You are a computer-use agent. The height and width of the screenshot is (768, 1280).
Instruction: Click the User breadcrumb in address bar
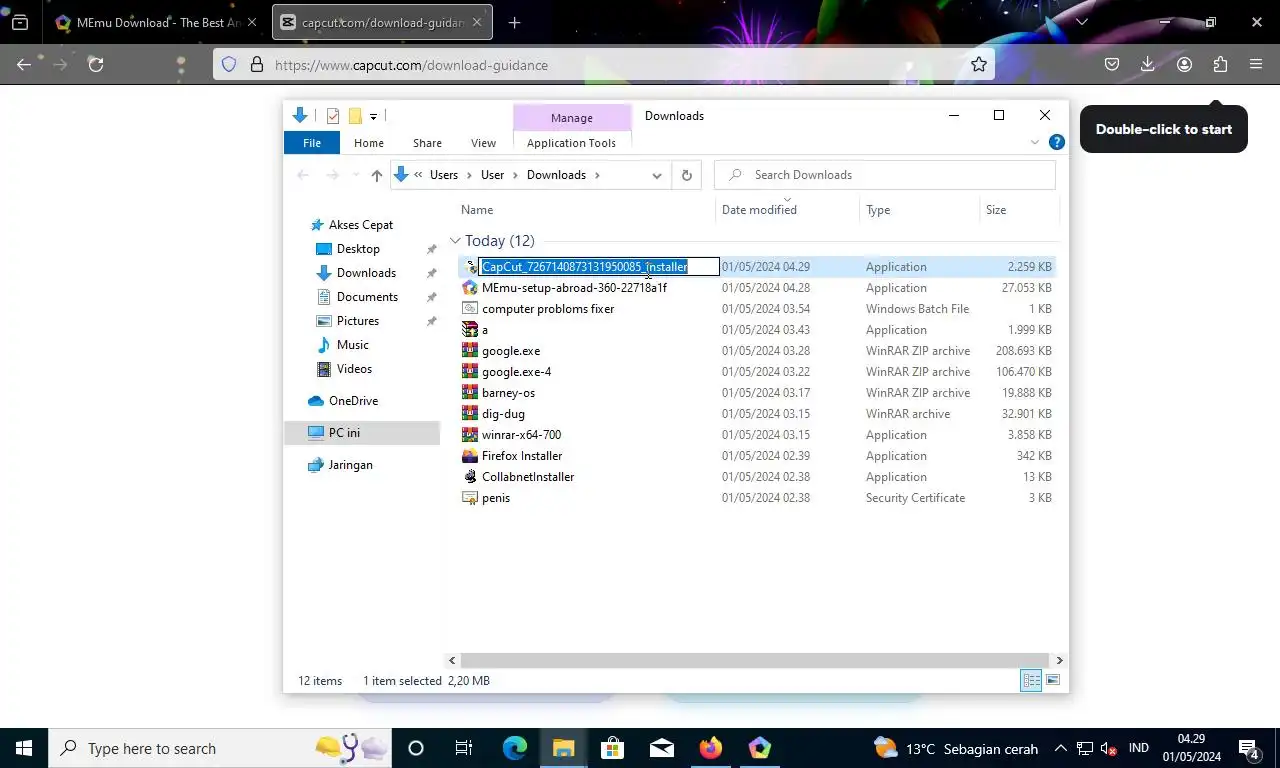pos(493,175)
